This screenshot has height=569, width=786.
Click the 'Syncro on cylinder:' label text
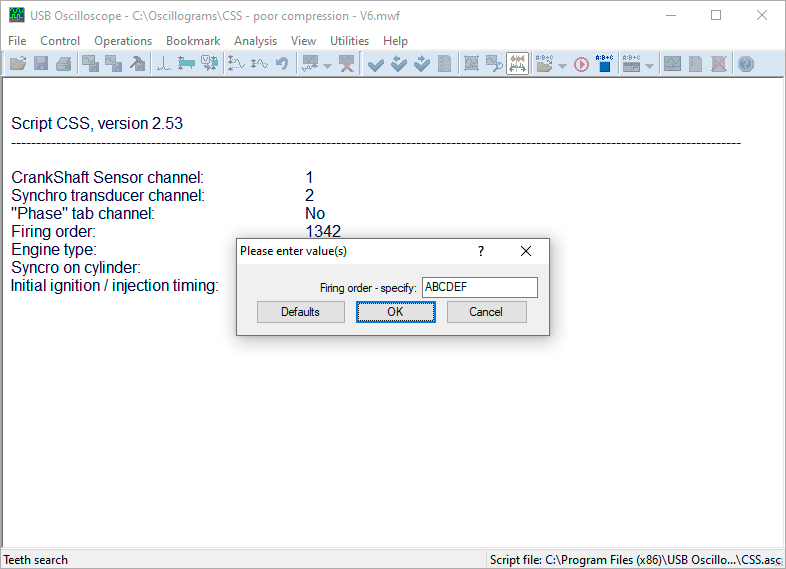point(76,268)
